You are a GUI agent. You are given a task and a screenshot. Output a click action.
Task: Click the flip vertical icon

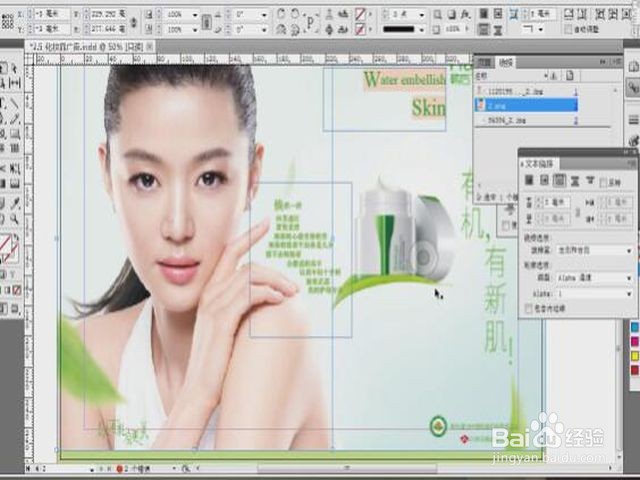click(295, 29)
